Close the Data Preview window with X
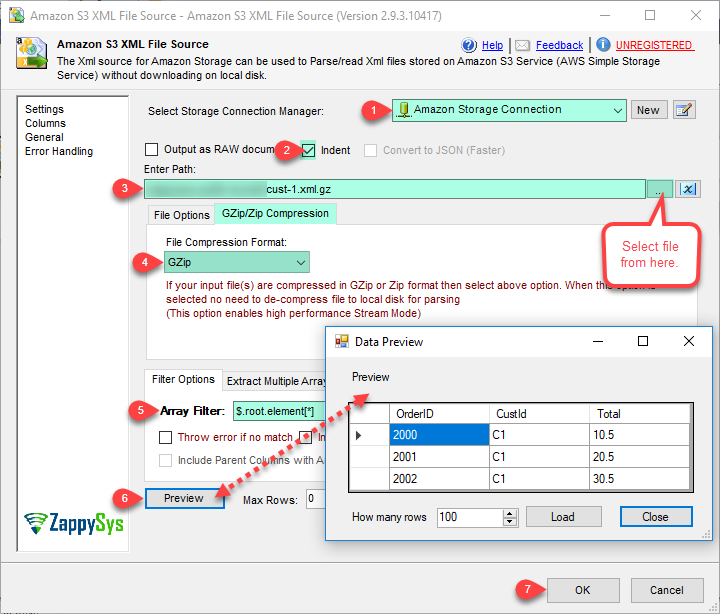This screenshot has height=614, width=720. point(689,341)
